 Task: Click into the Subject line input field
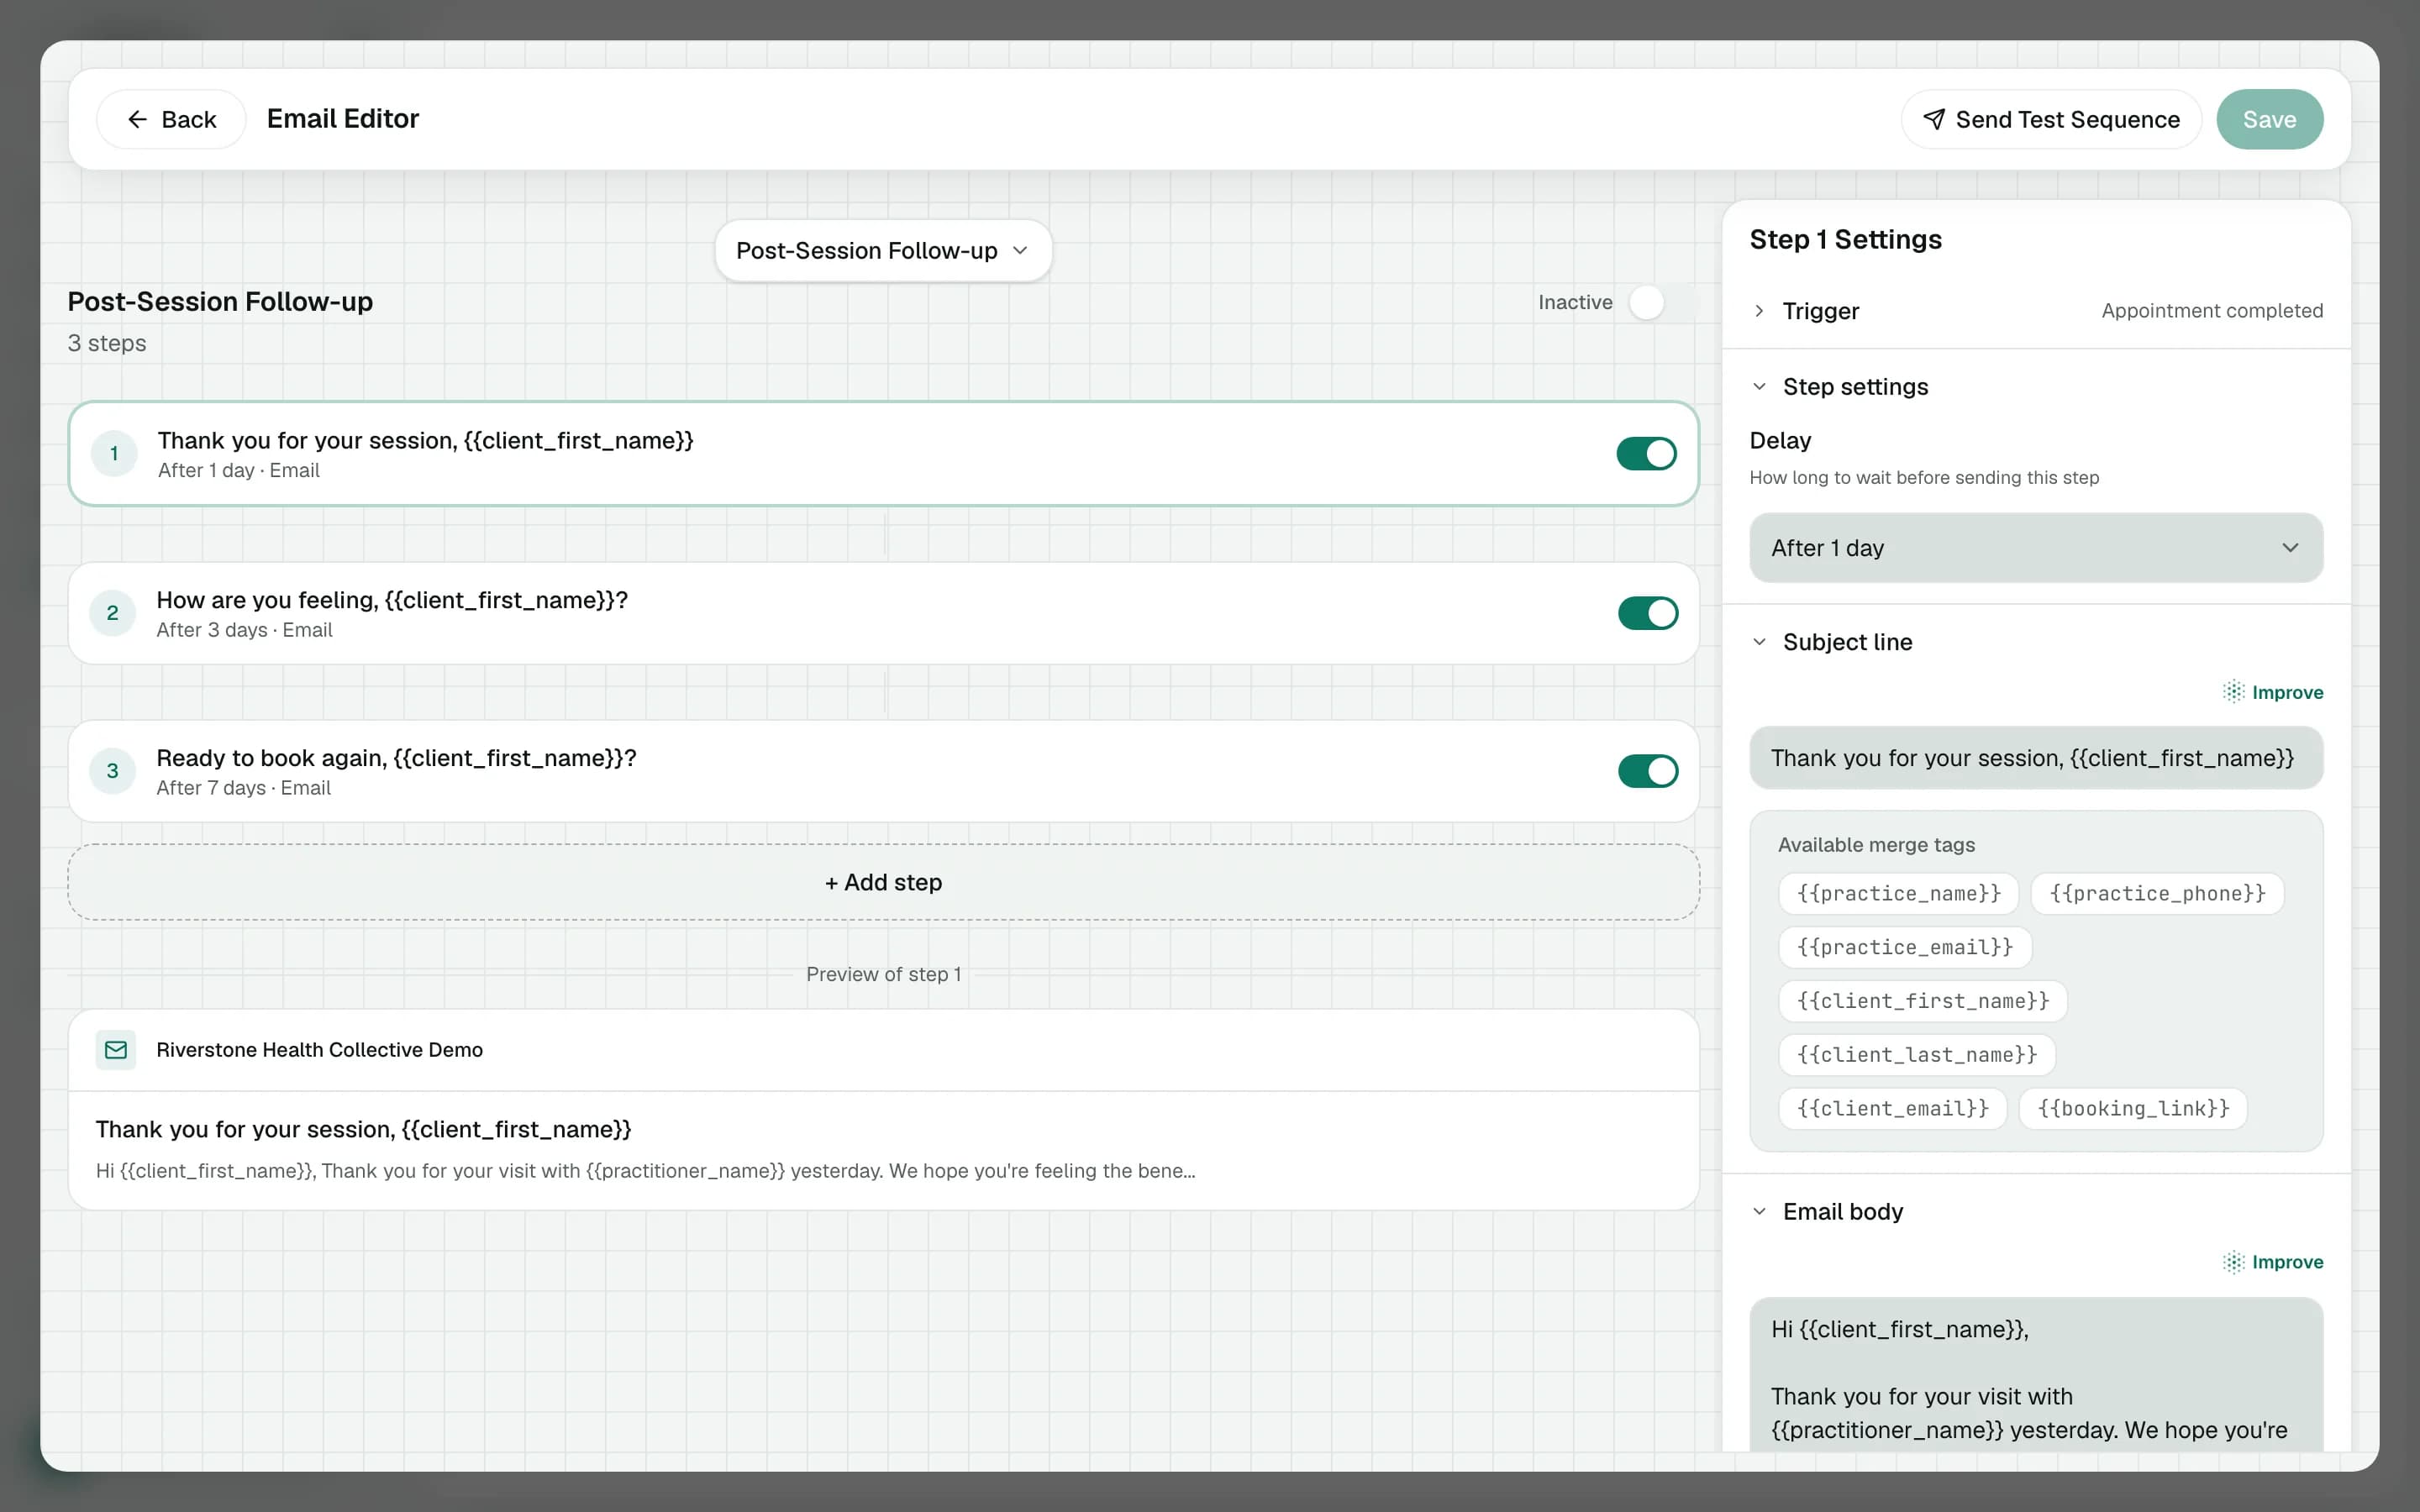click(x=2036, y=758)
